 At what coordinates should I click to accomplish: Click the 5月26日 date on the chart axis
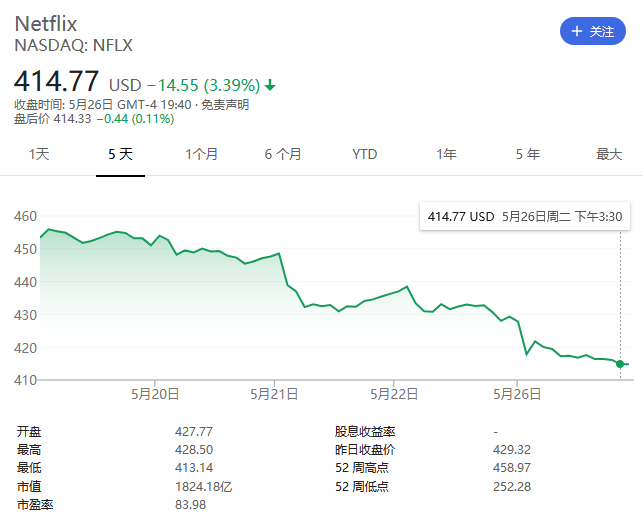tap(516, 394)
